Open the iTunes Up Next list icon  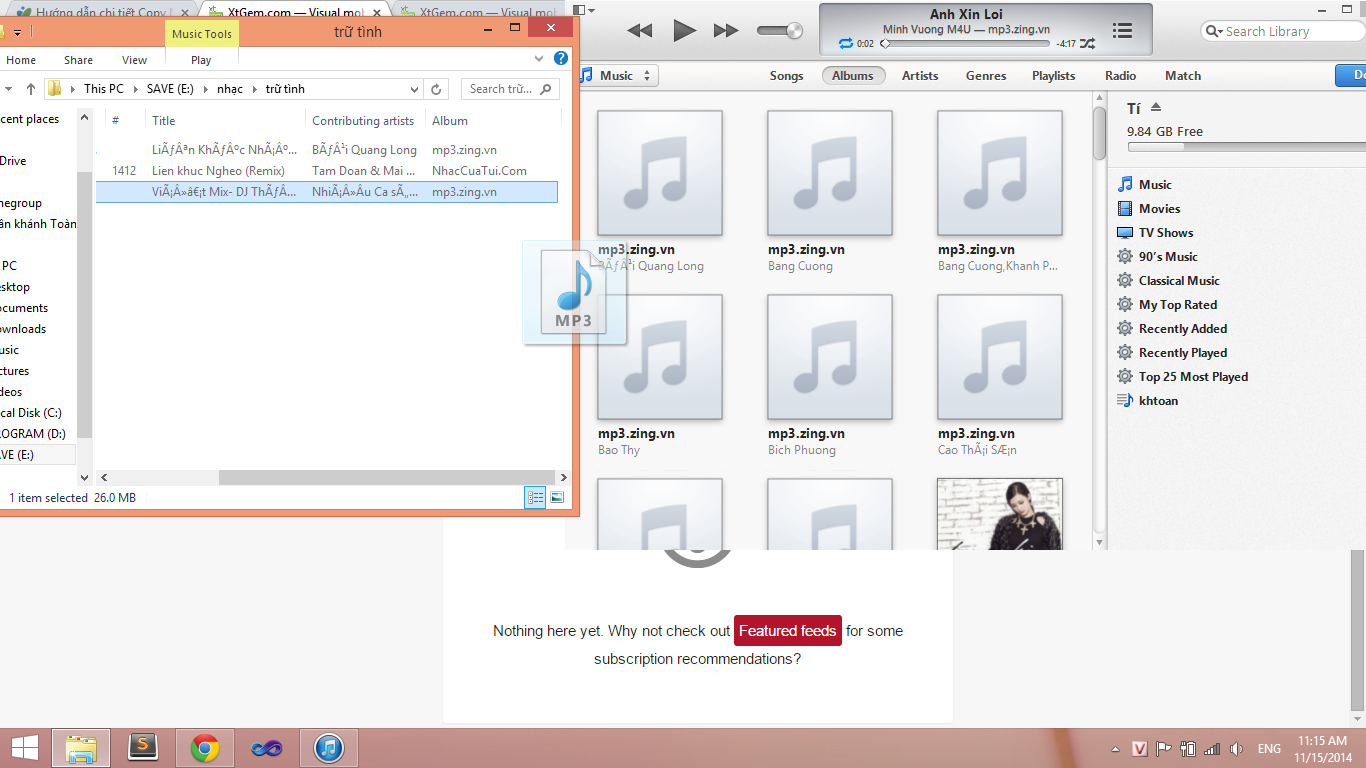point(1122,31)
